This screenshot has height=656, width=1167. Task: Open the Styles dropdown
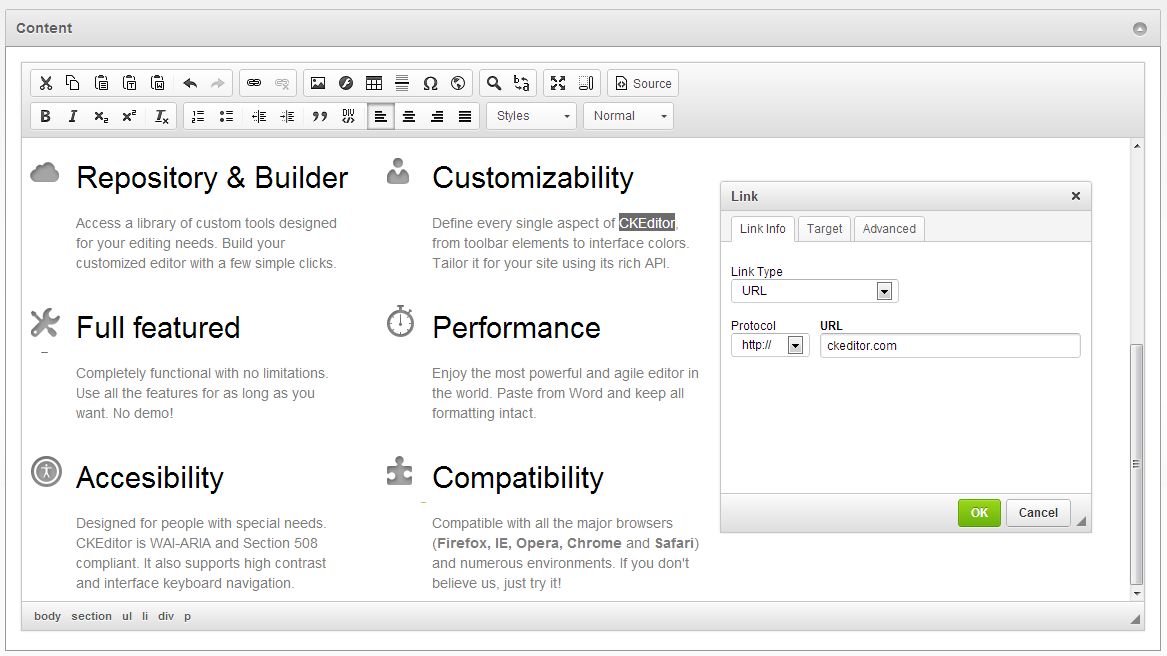[x=532, y=116]
